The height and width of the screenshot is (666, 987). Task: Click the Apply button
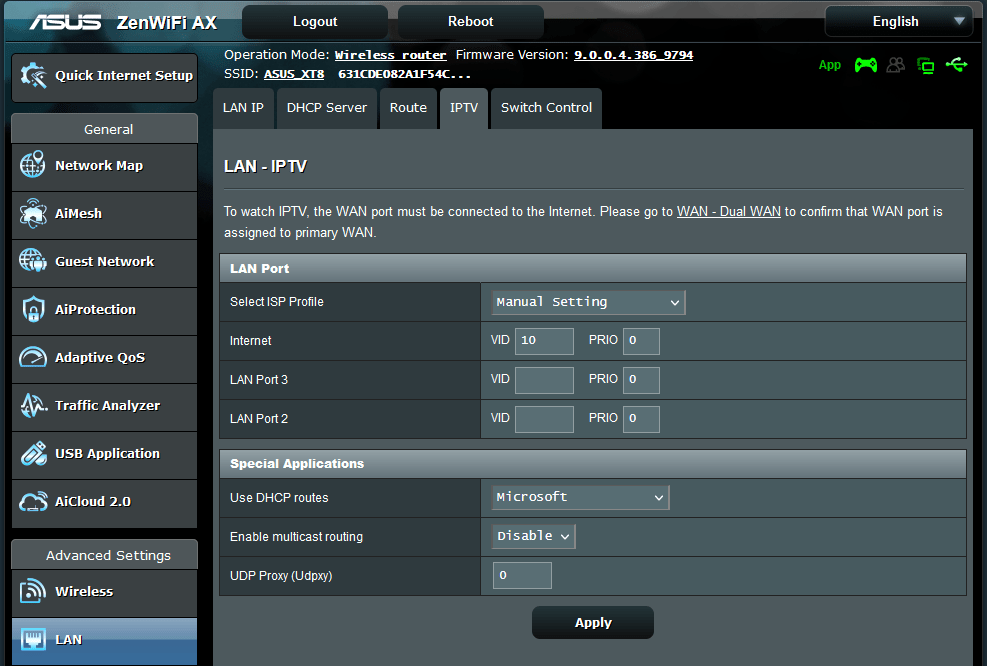[592, 622]
